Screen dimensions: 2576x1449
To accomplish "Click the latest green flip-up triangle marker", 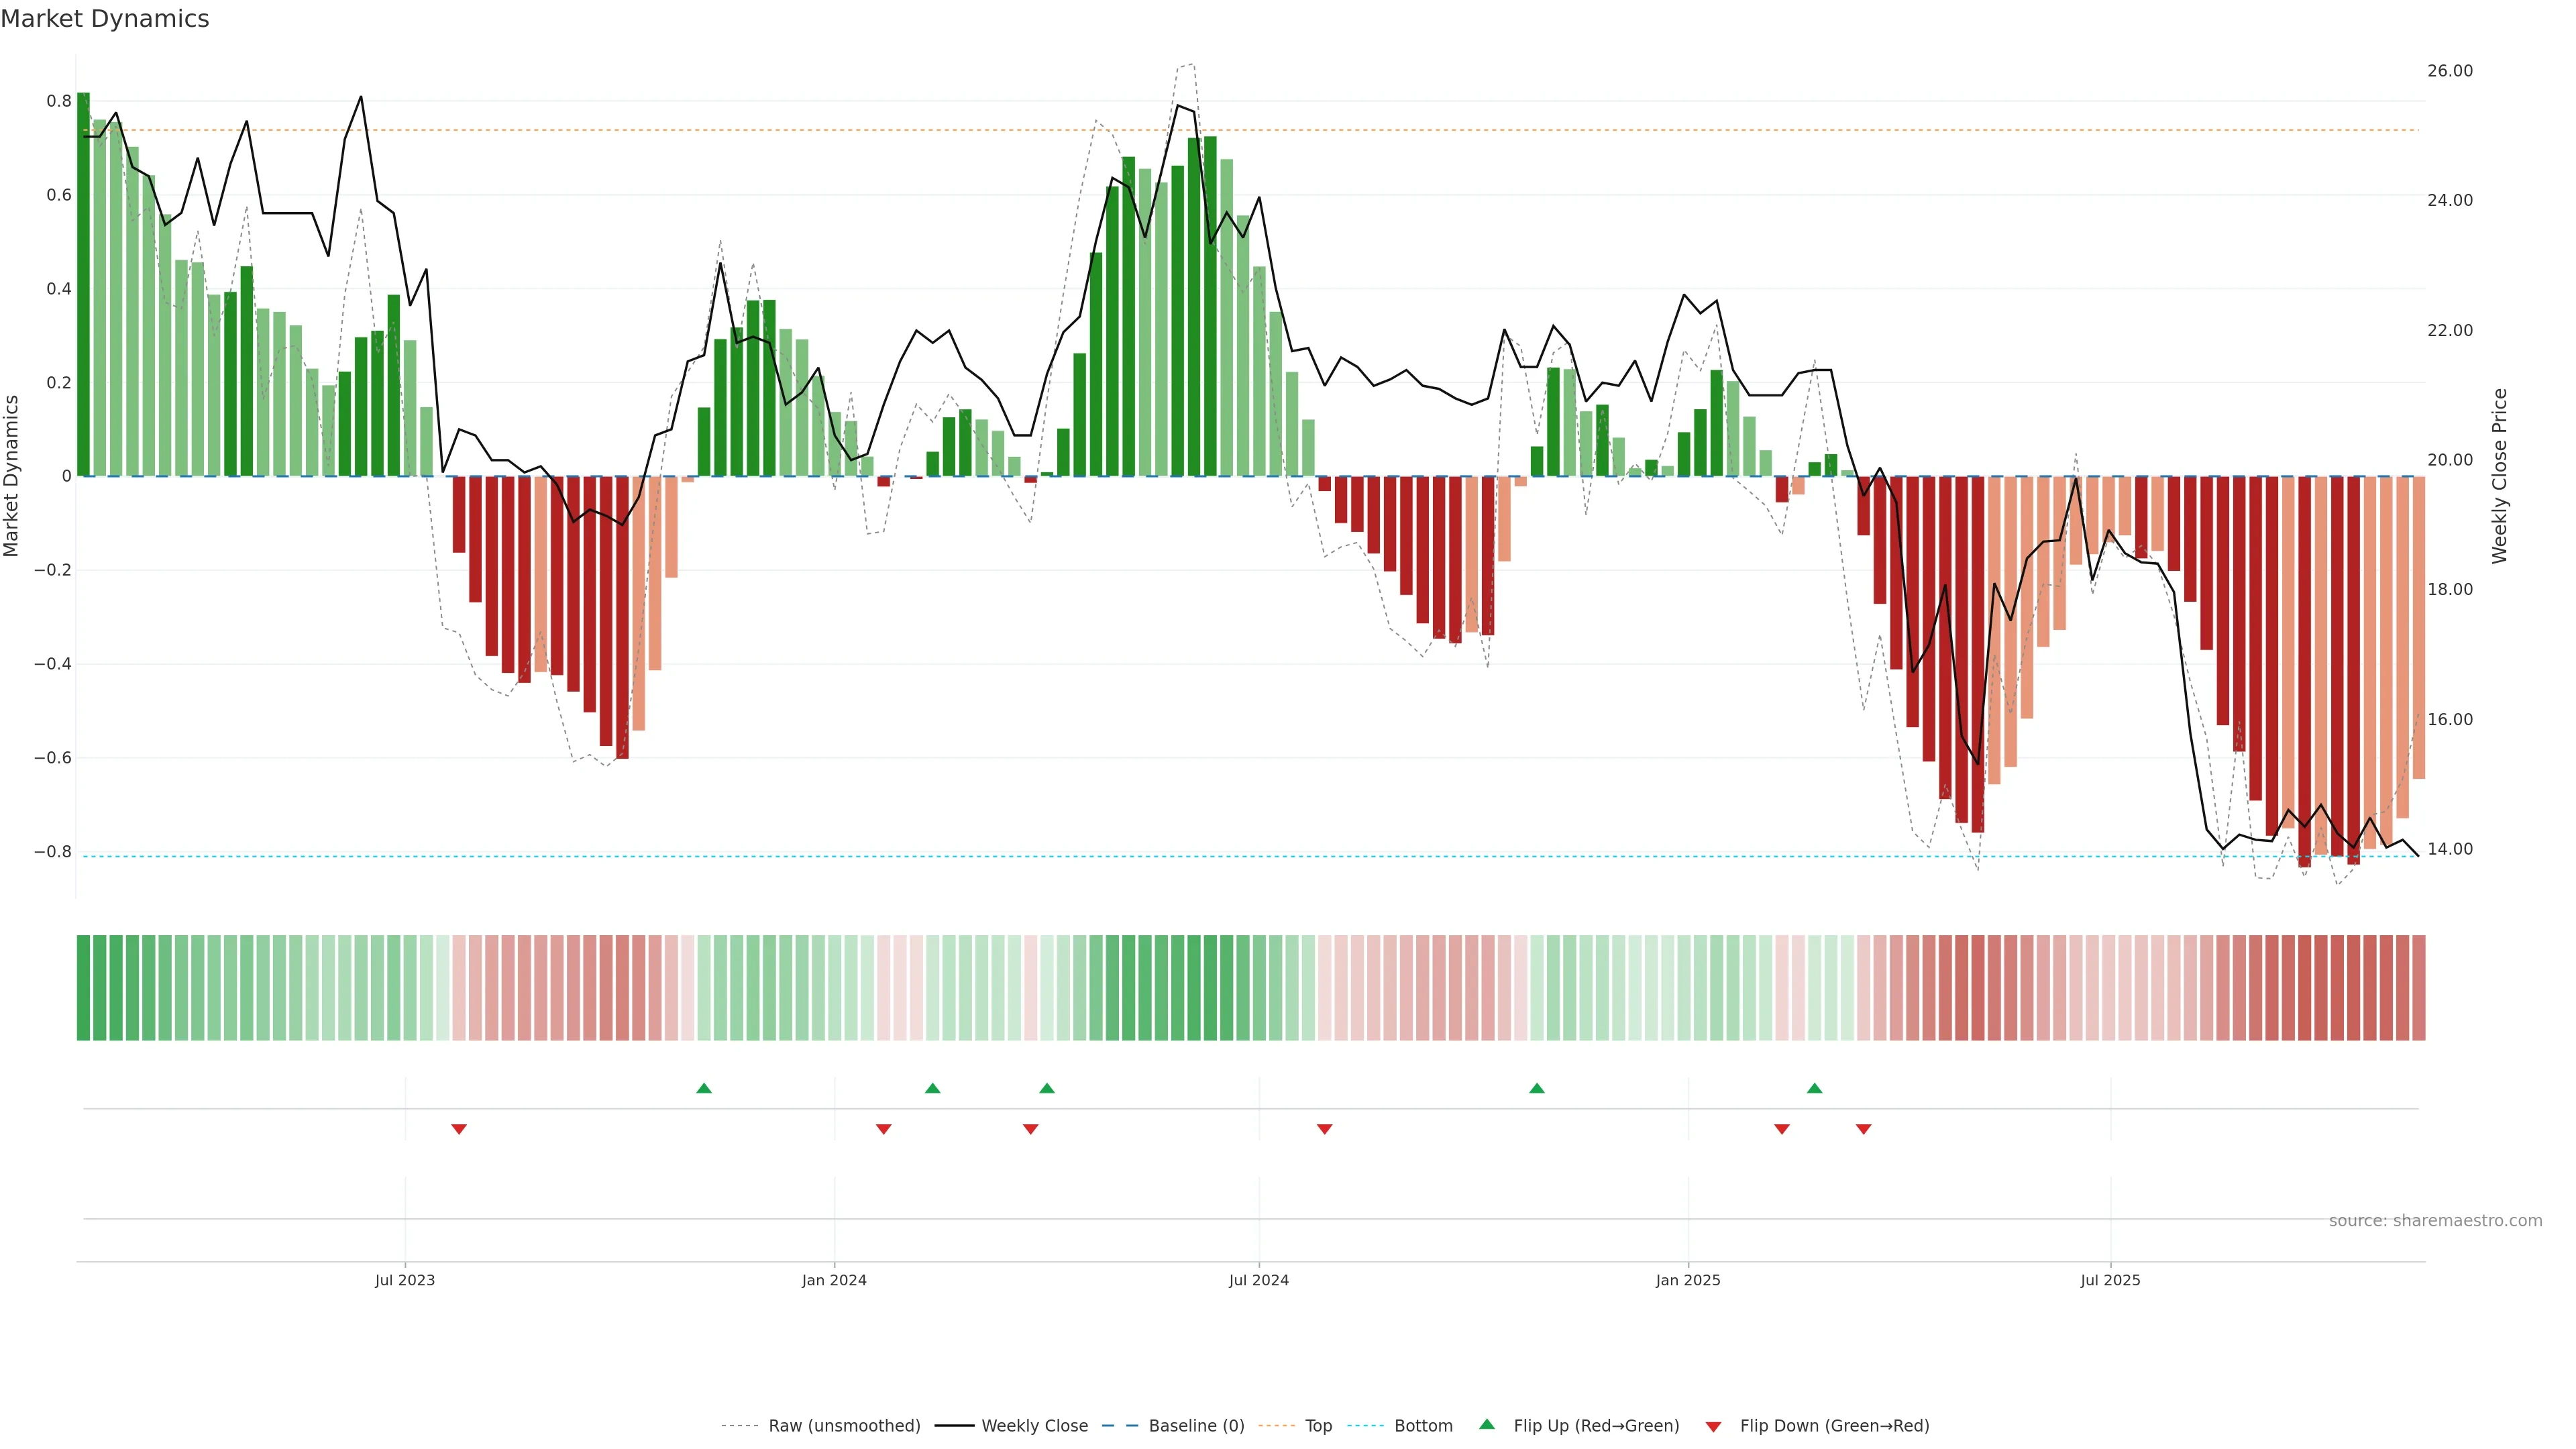I will [1814, 1088].
